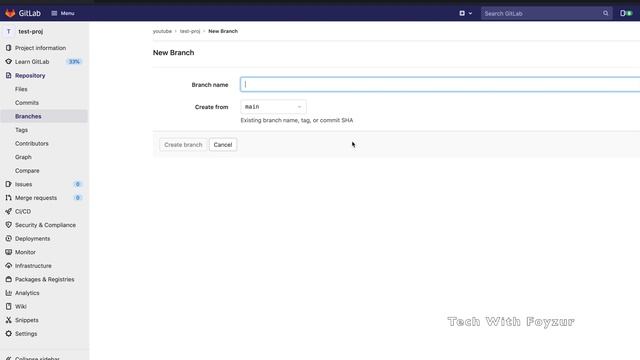Open Contributors under Repository

32,143
